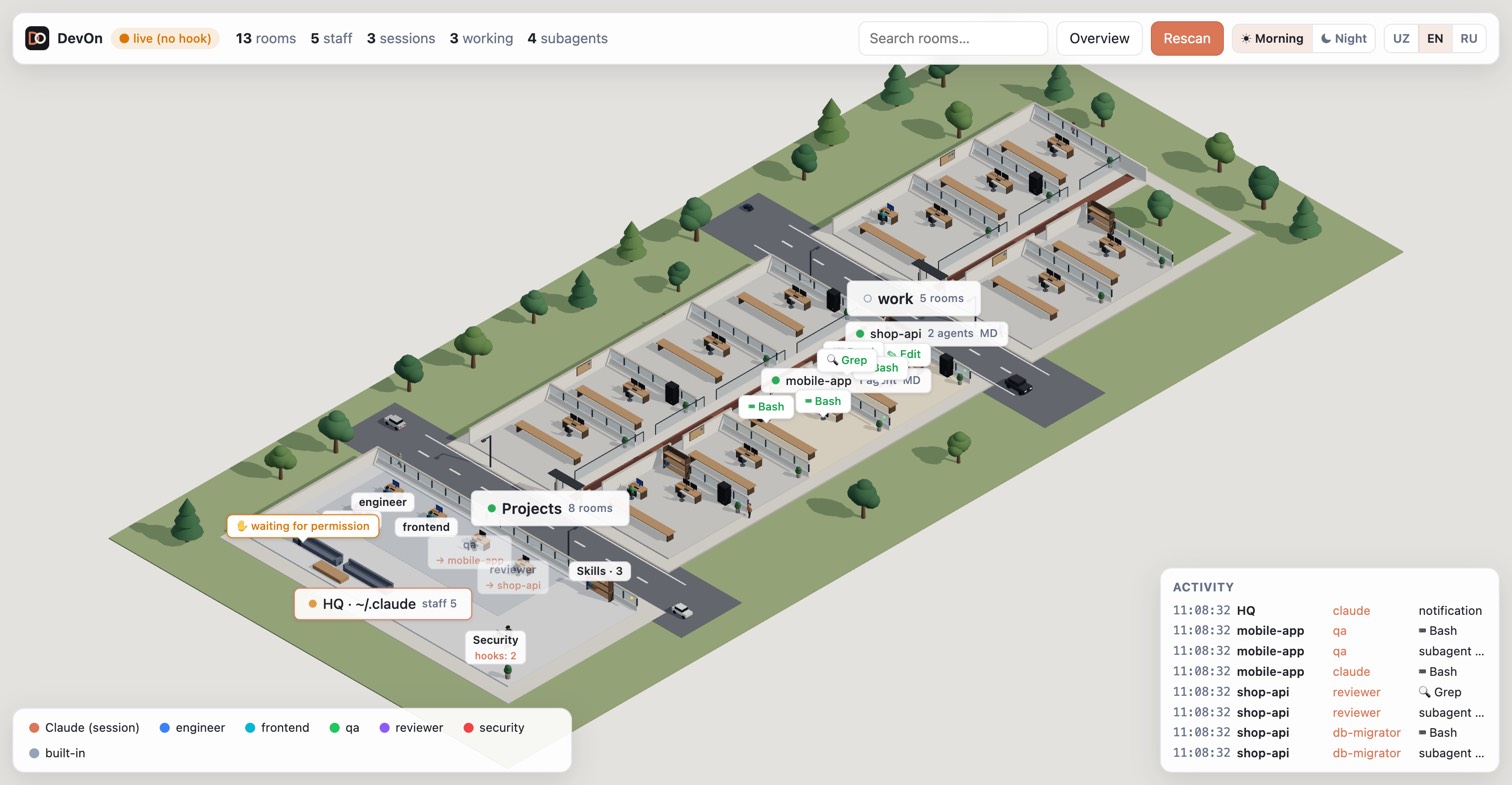Click the waiting for permission hand badge
The width and height of the screenshot is (1512, 785).
[x=303, y=526]
